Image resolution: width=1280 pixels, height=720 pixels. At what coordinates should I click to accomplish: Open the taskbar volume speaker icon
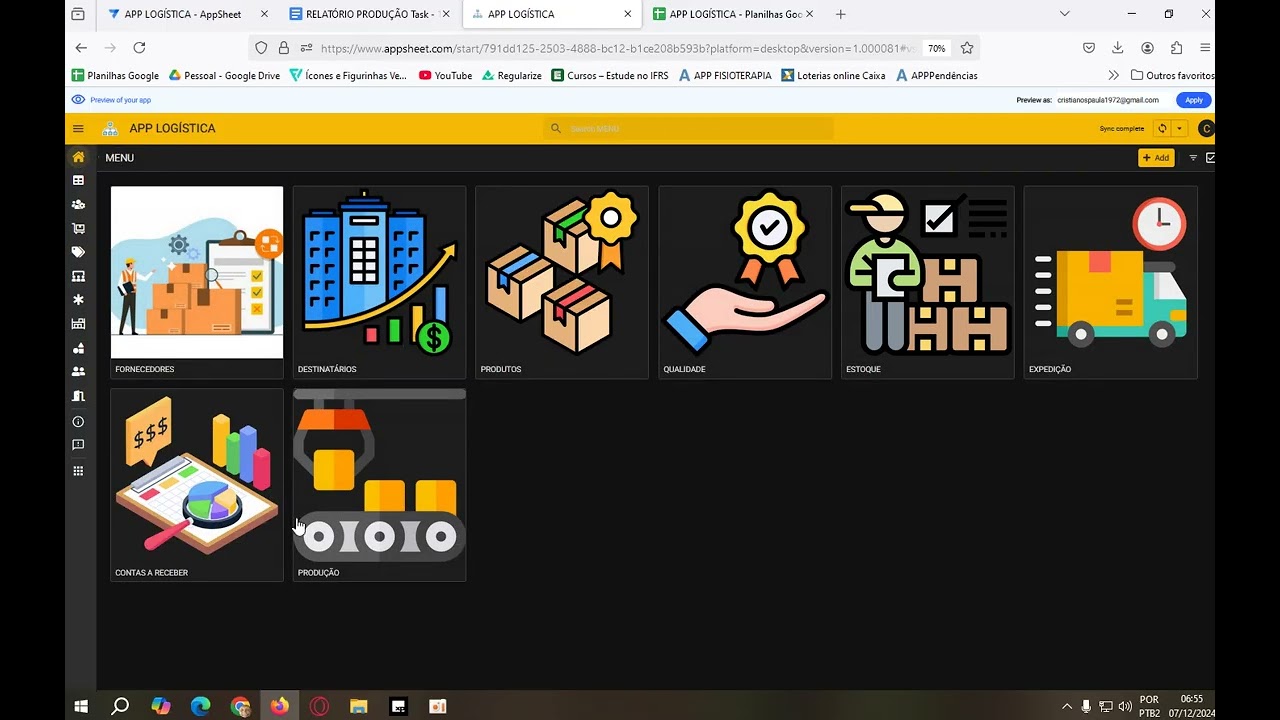click(1125, 706)
